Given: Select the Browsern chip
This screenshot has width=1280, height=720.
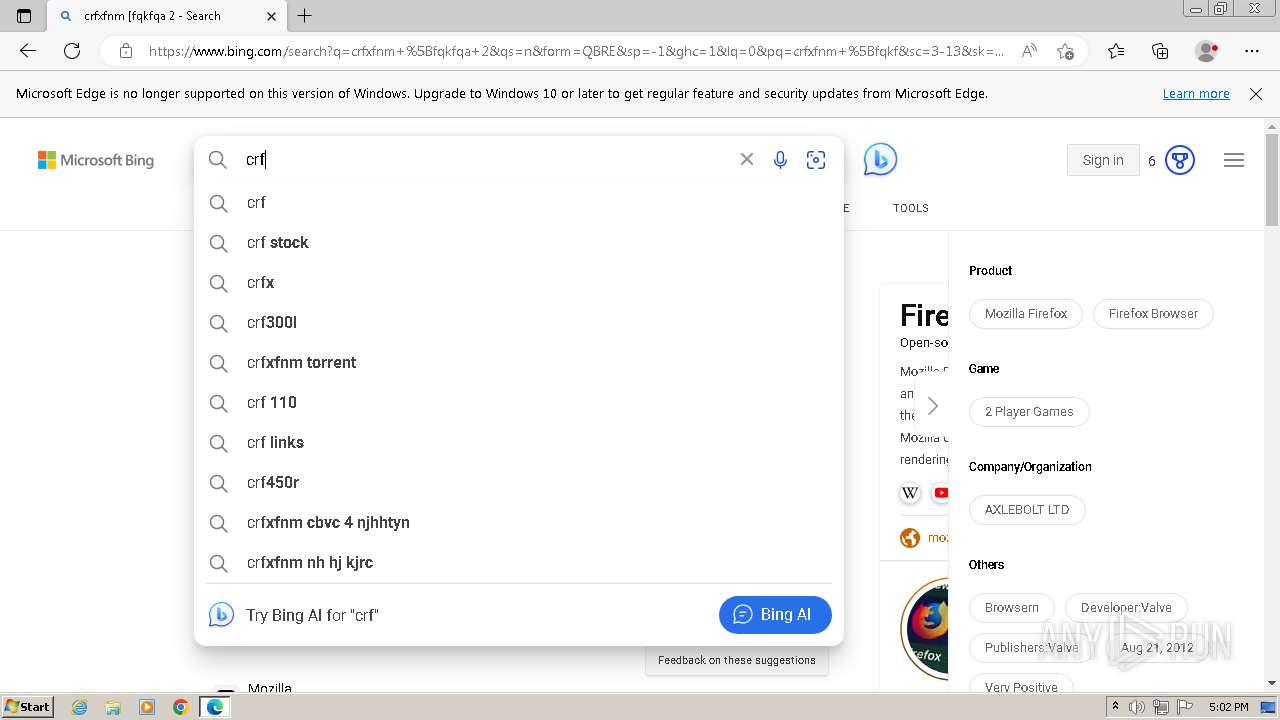Looking at the screenshot, I should click(x=1012, y=607).
